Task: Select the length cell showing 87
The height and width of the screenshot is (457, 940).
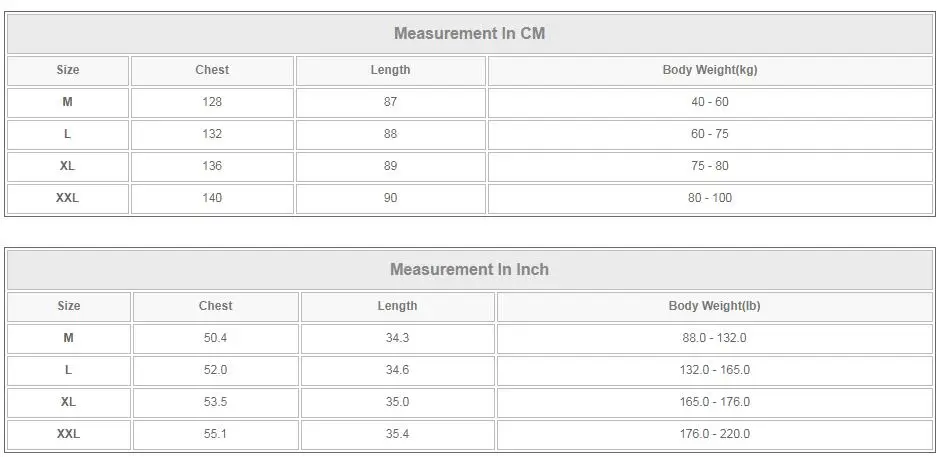Action: click(390, 102)
